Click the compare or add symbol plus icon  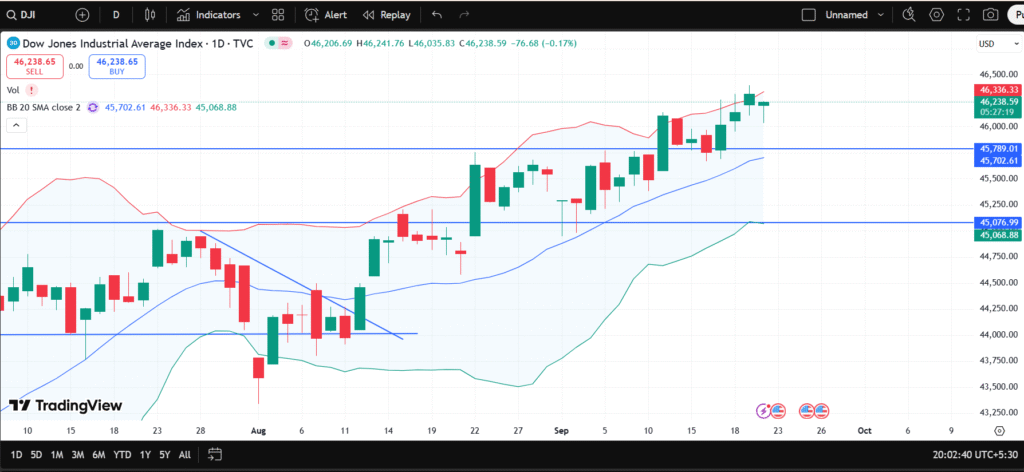click(x=82, y=15)
